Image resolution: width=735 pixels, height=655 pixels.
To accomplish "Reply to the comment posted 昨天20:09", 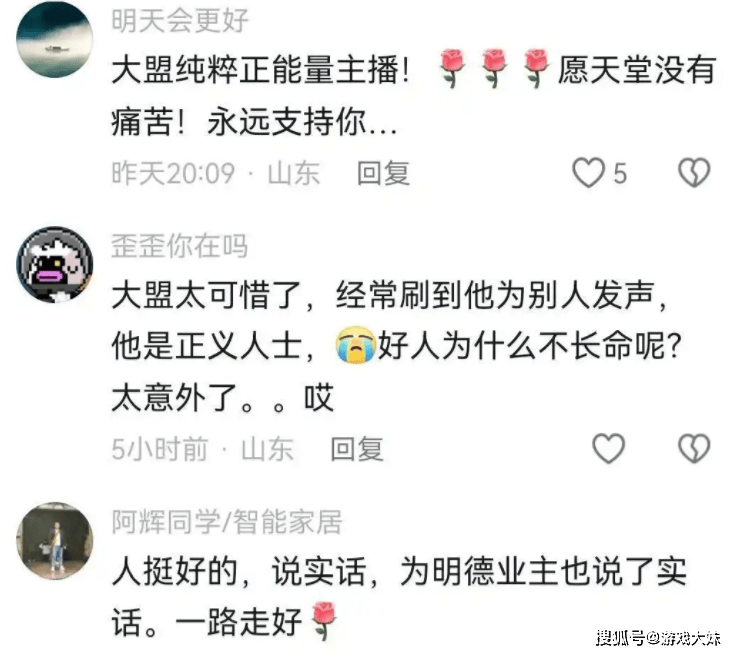I will coord(383,173).
